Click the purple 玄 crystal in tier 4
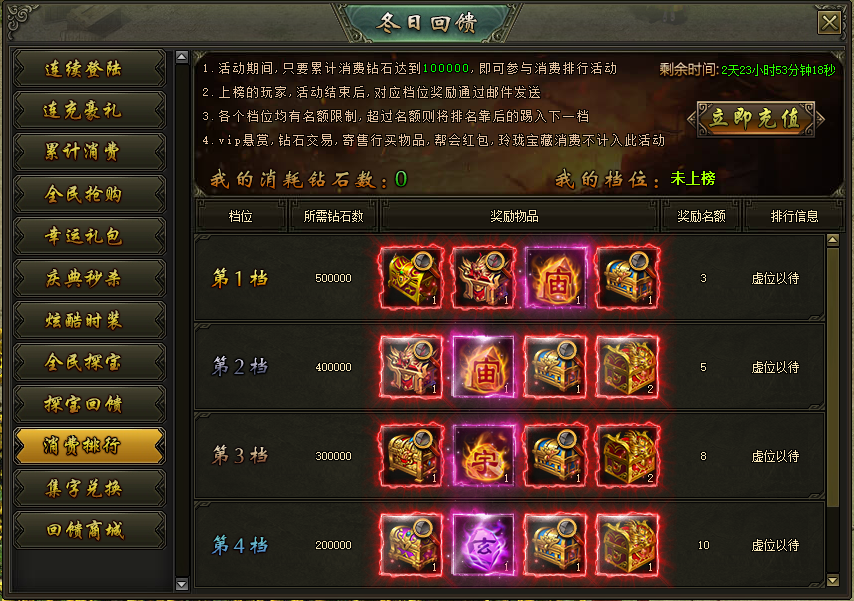854x601 pixels. pyautogui.click(x=484, y=544)
